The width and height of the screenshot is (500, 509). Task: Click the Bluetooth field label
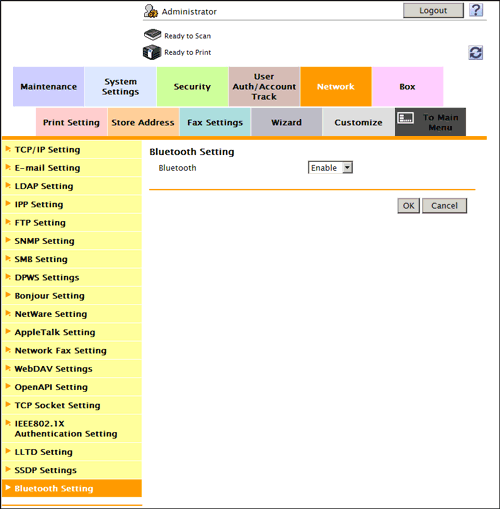[177, 168]
